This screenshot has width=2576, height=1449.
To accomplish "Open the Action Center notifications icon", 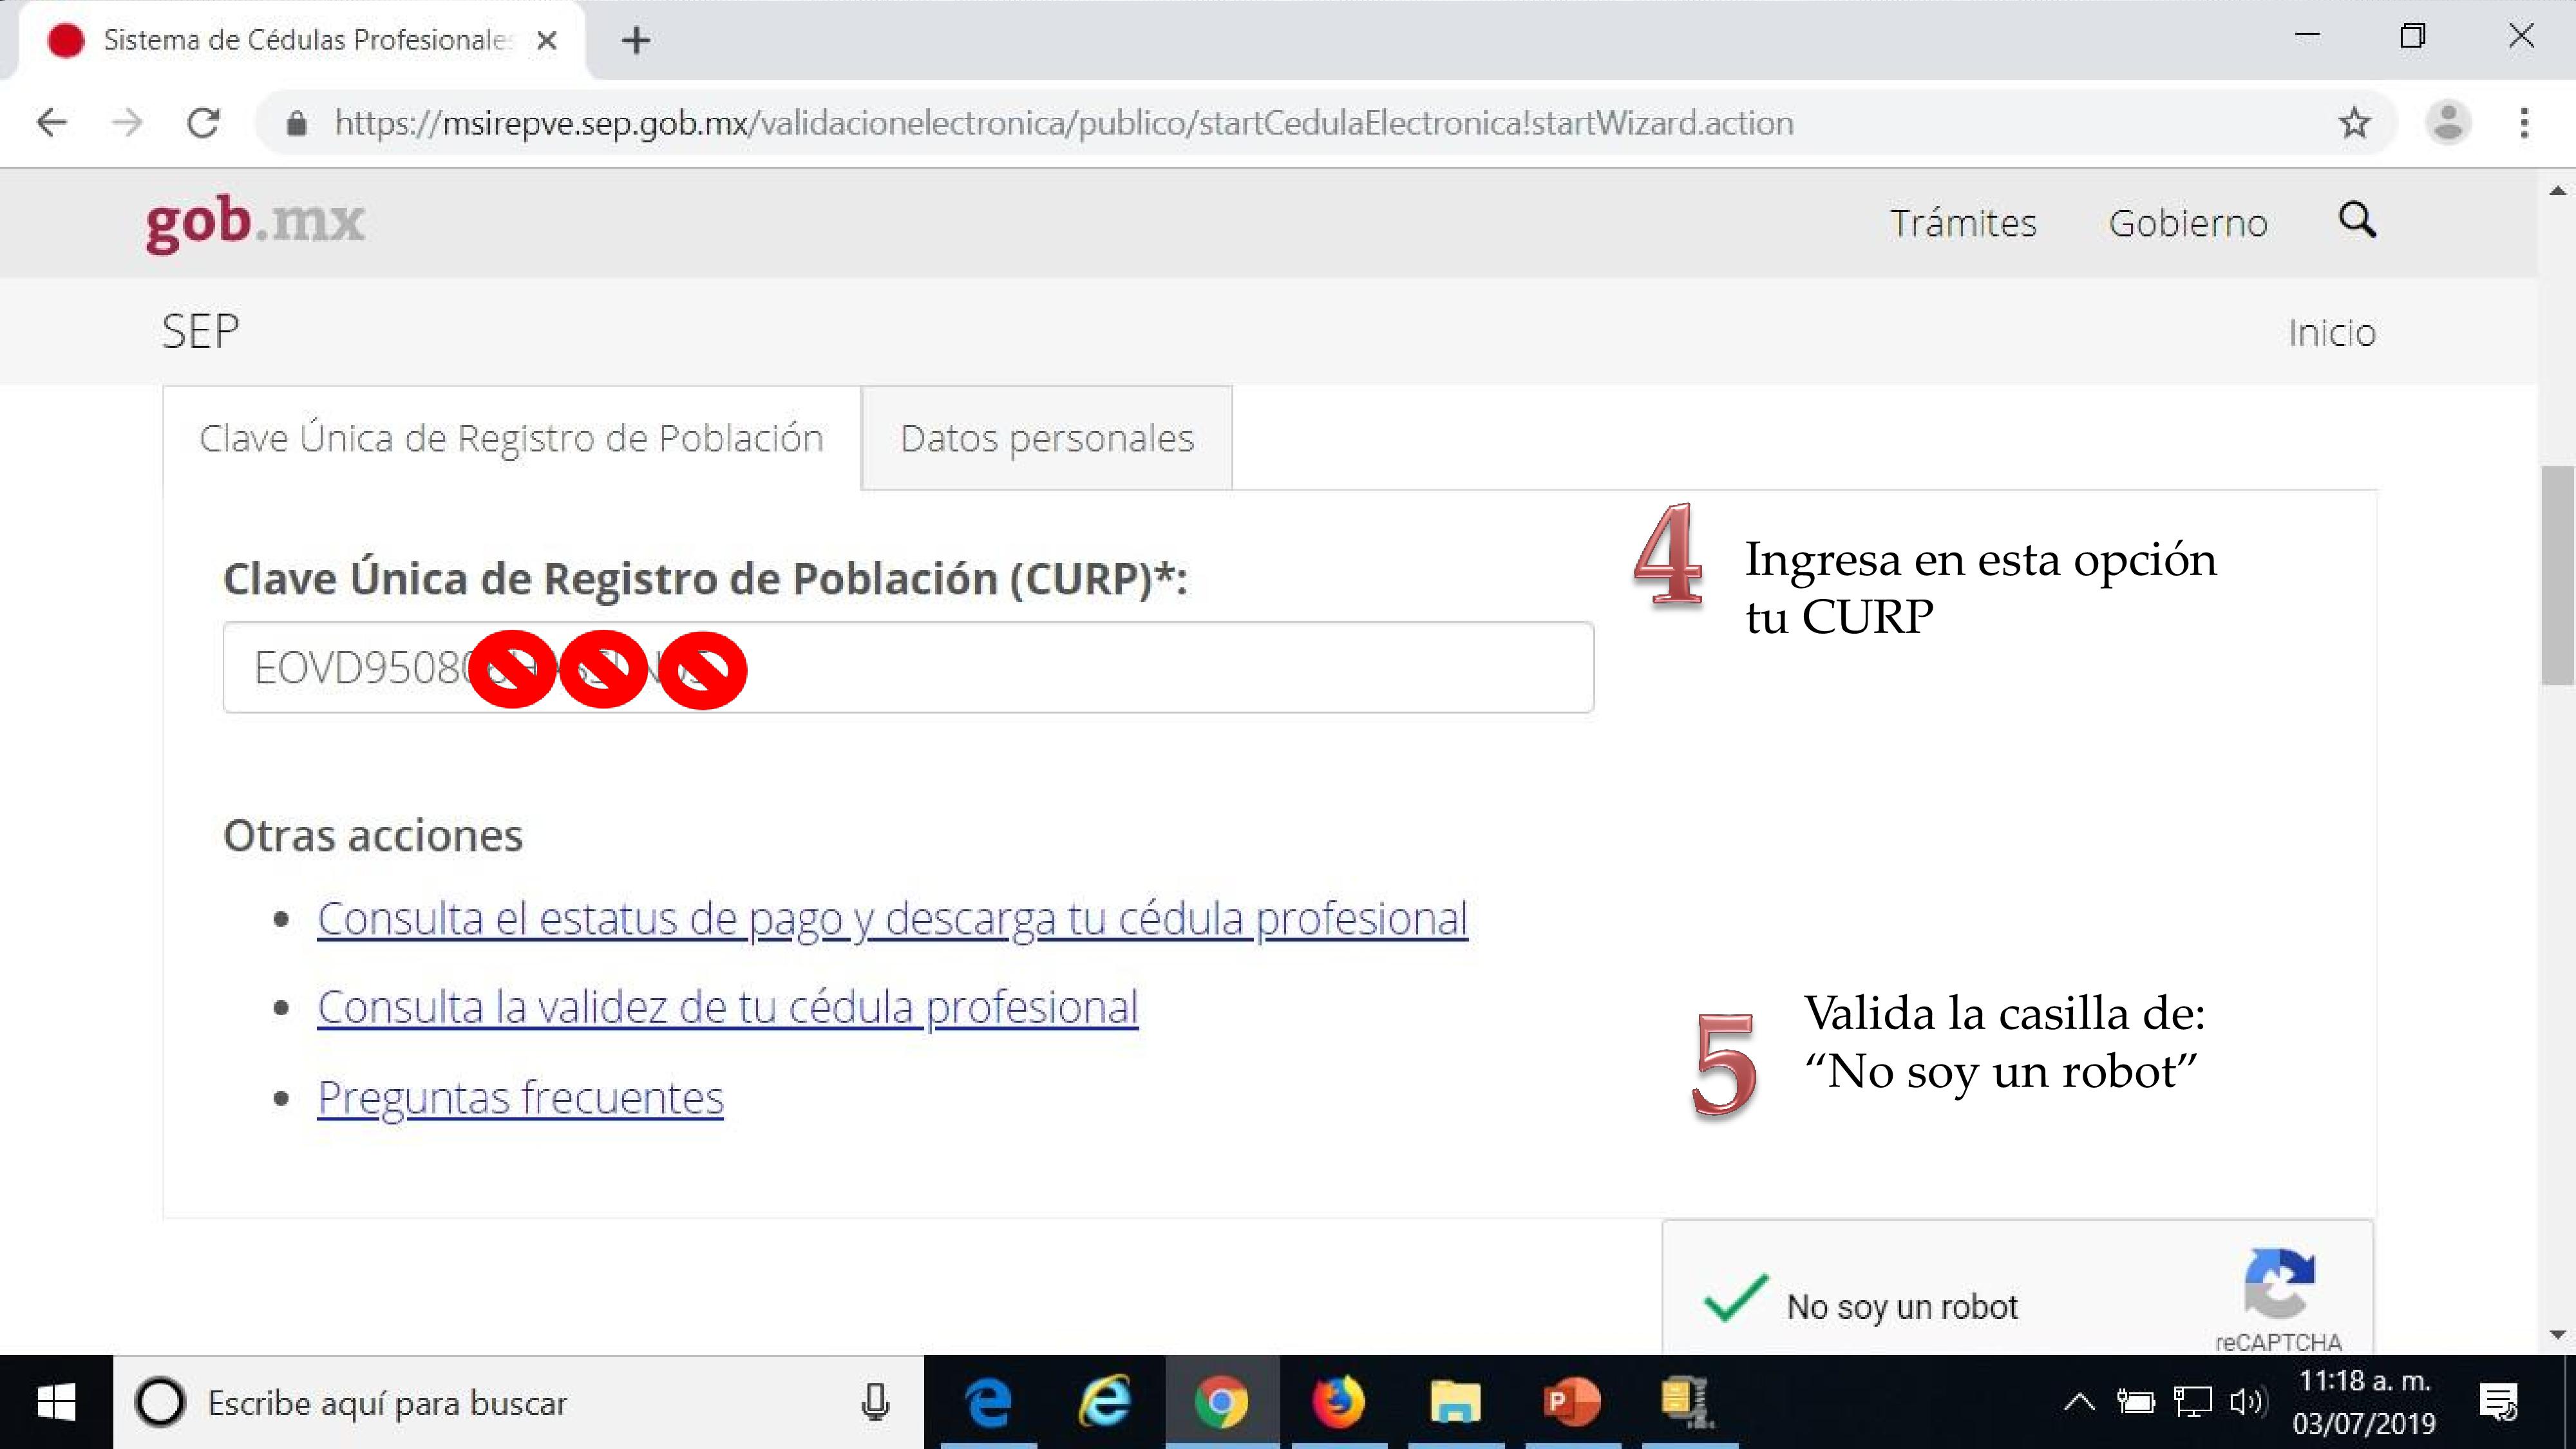I will 2499,1402.
